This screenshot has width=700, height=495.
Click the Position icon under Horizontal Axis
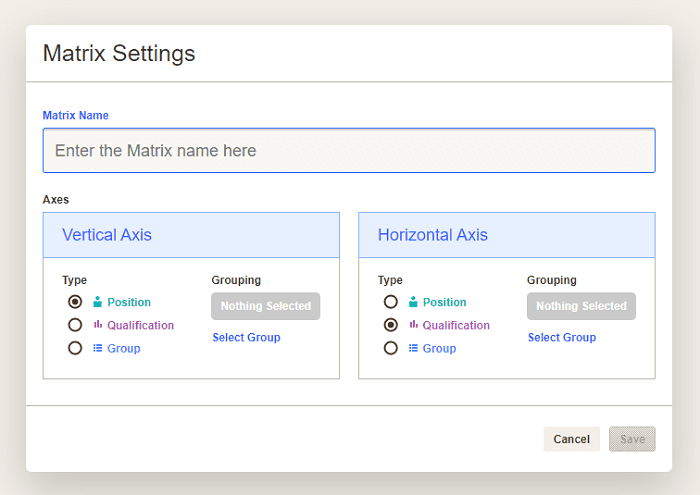pyautogui.click(x=413, y=302)
